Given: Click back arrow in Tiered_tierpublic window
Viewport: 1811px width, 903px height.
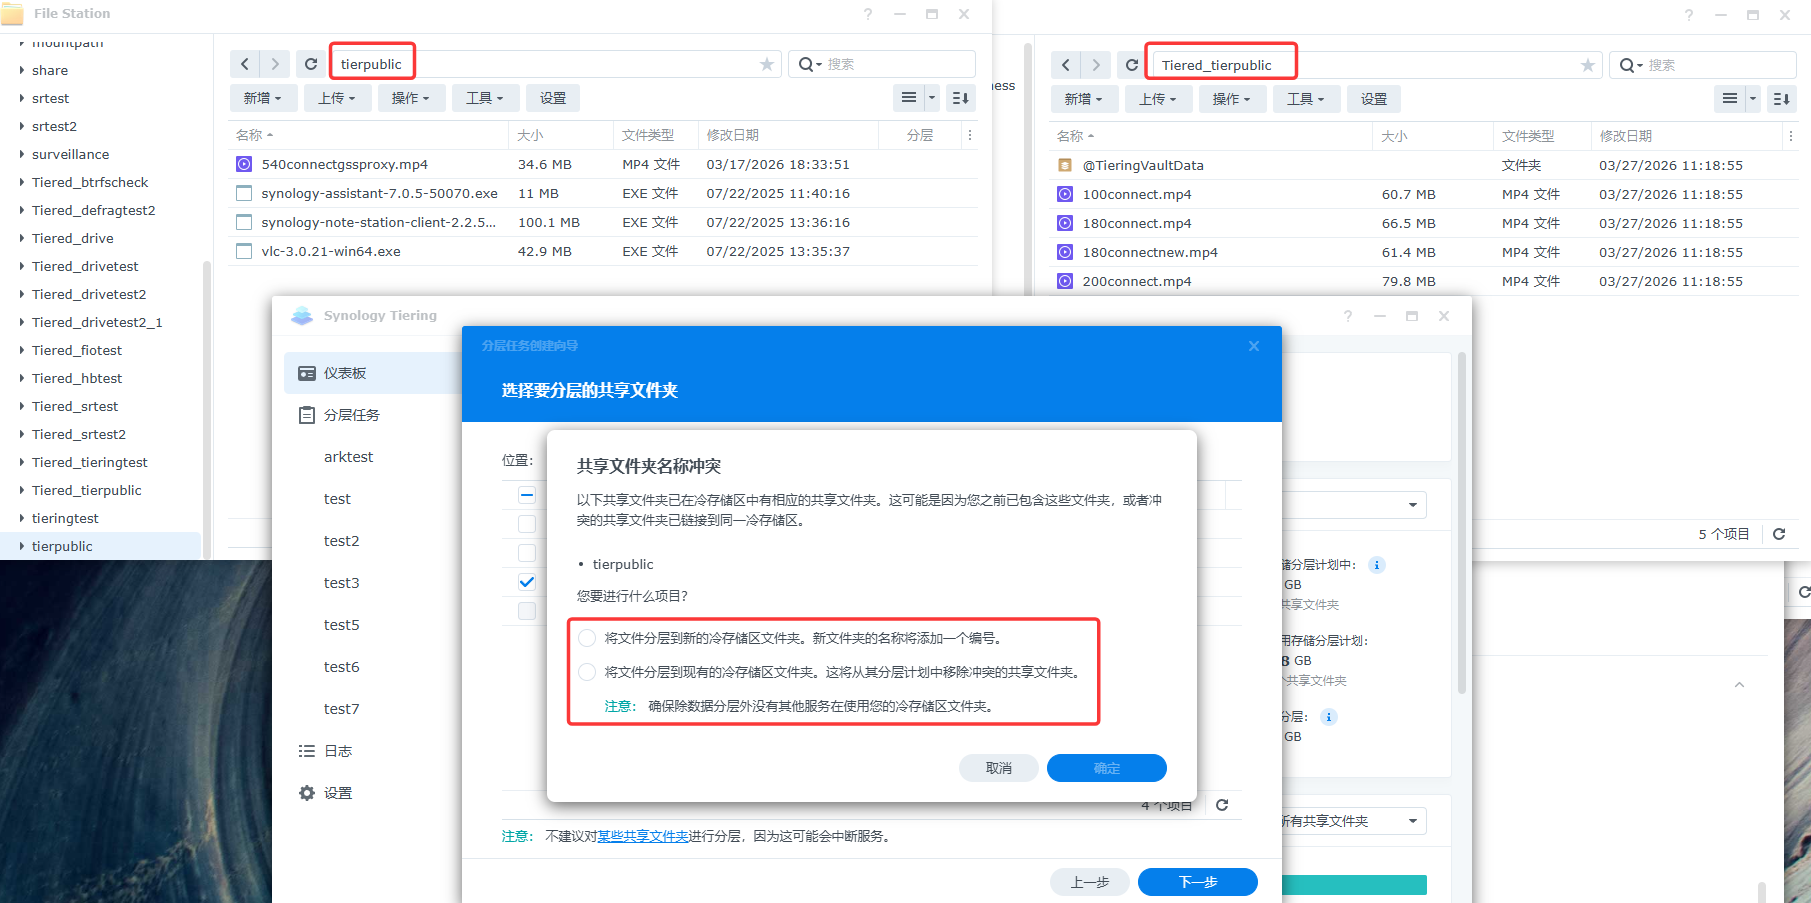Looking at the screenshot, I should point(1066,65).
